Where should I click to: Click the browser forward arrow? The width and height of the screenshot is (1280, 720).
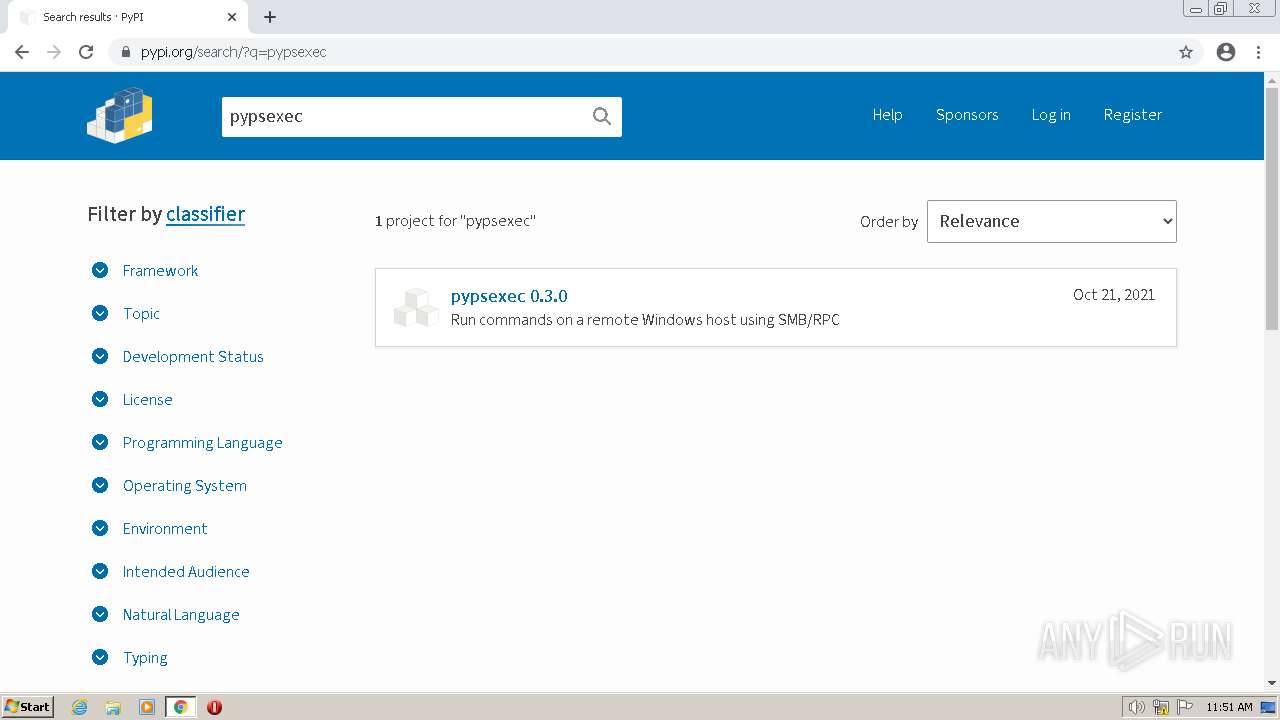coord(54,52)
